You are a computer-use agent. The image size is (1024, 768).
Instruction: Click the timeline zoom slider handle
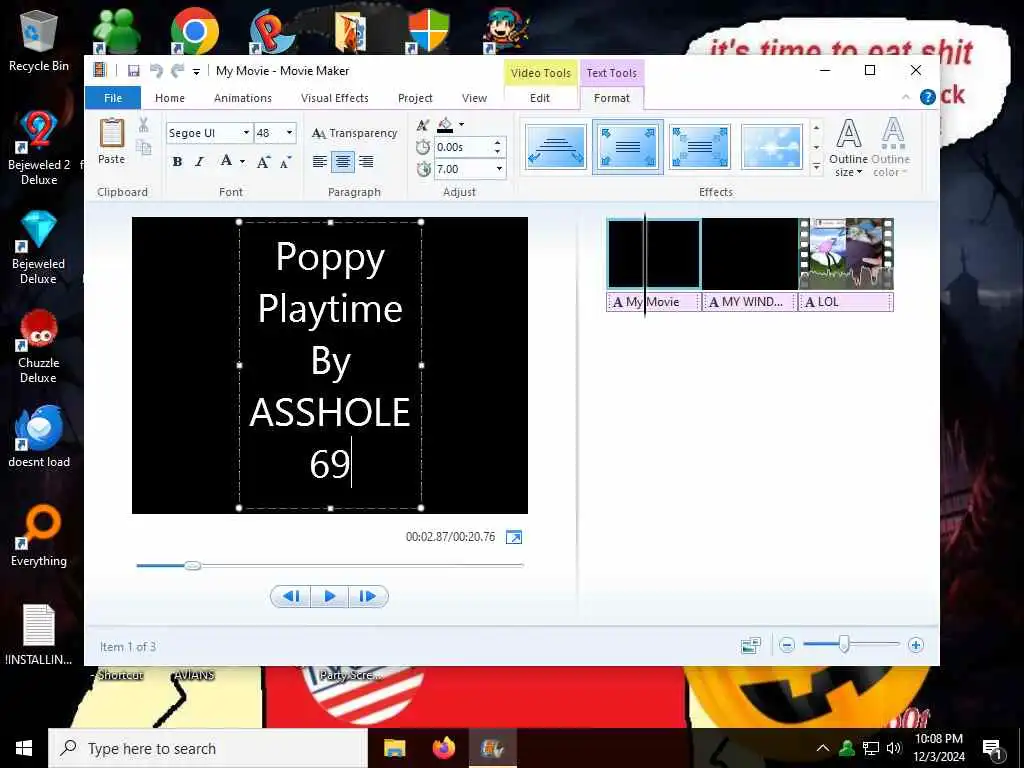coord(844,645)
